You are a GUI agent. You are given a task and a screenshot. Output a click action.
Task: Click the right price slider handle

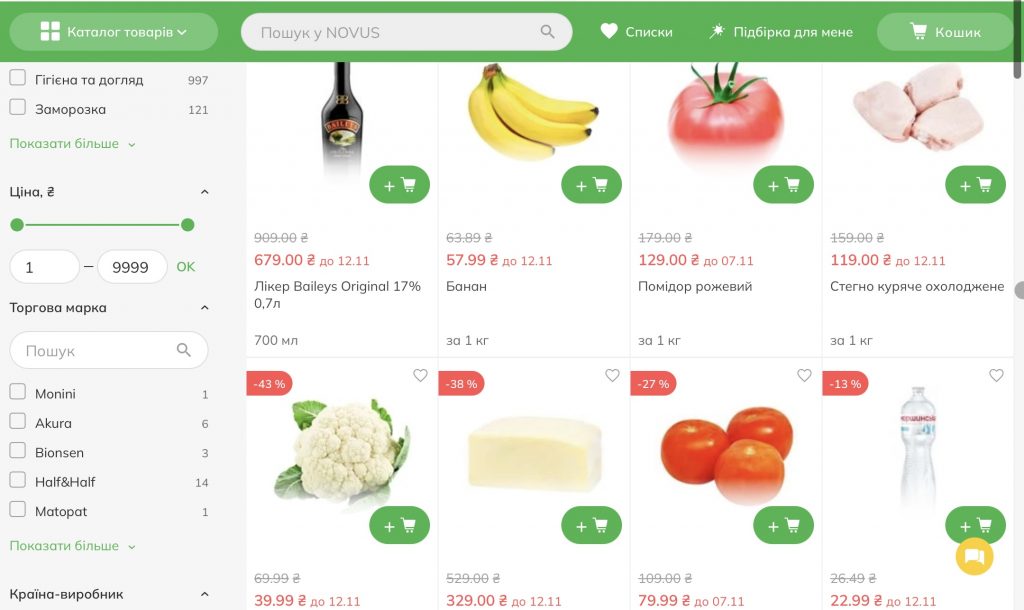(187, 225)
